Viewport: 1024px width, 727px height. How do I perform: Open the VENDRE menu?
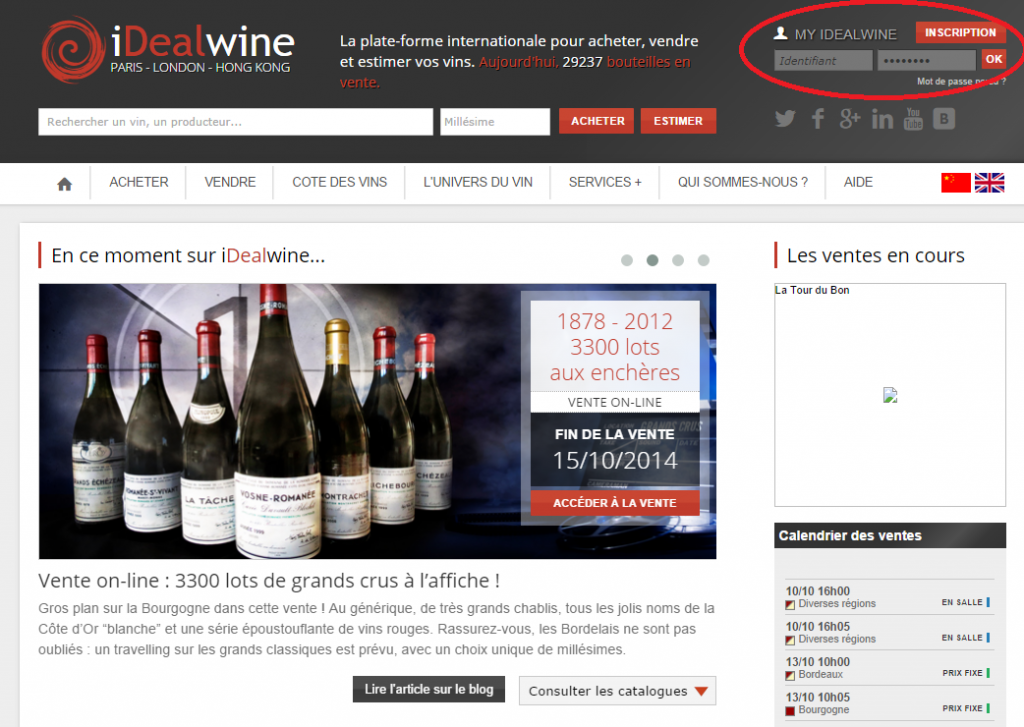pos(230,182)
